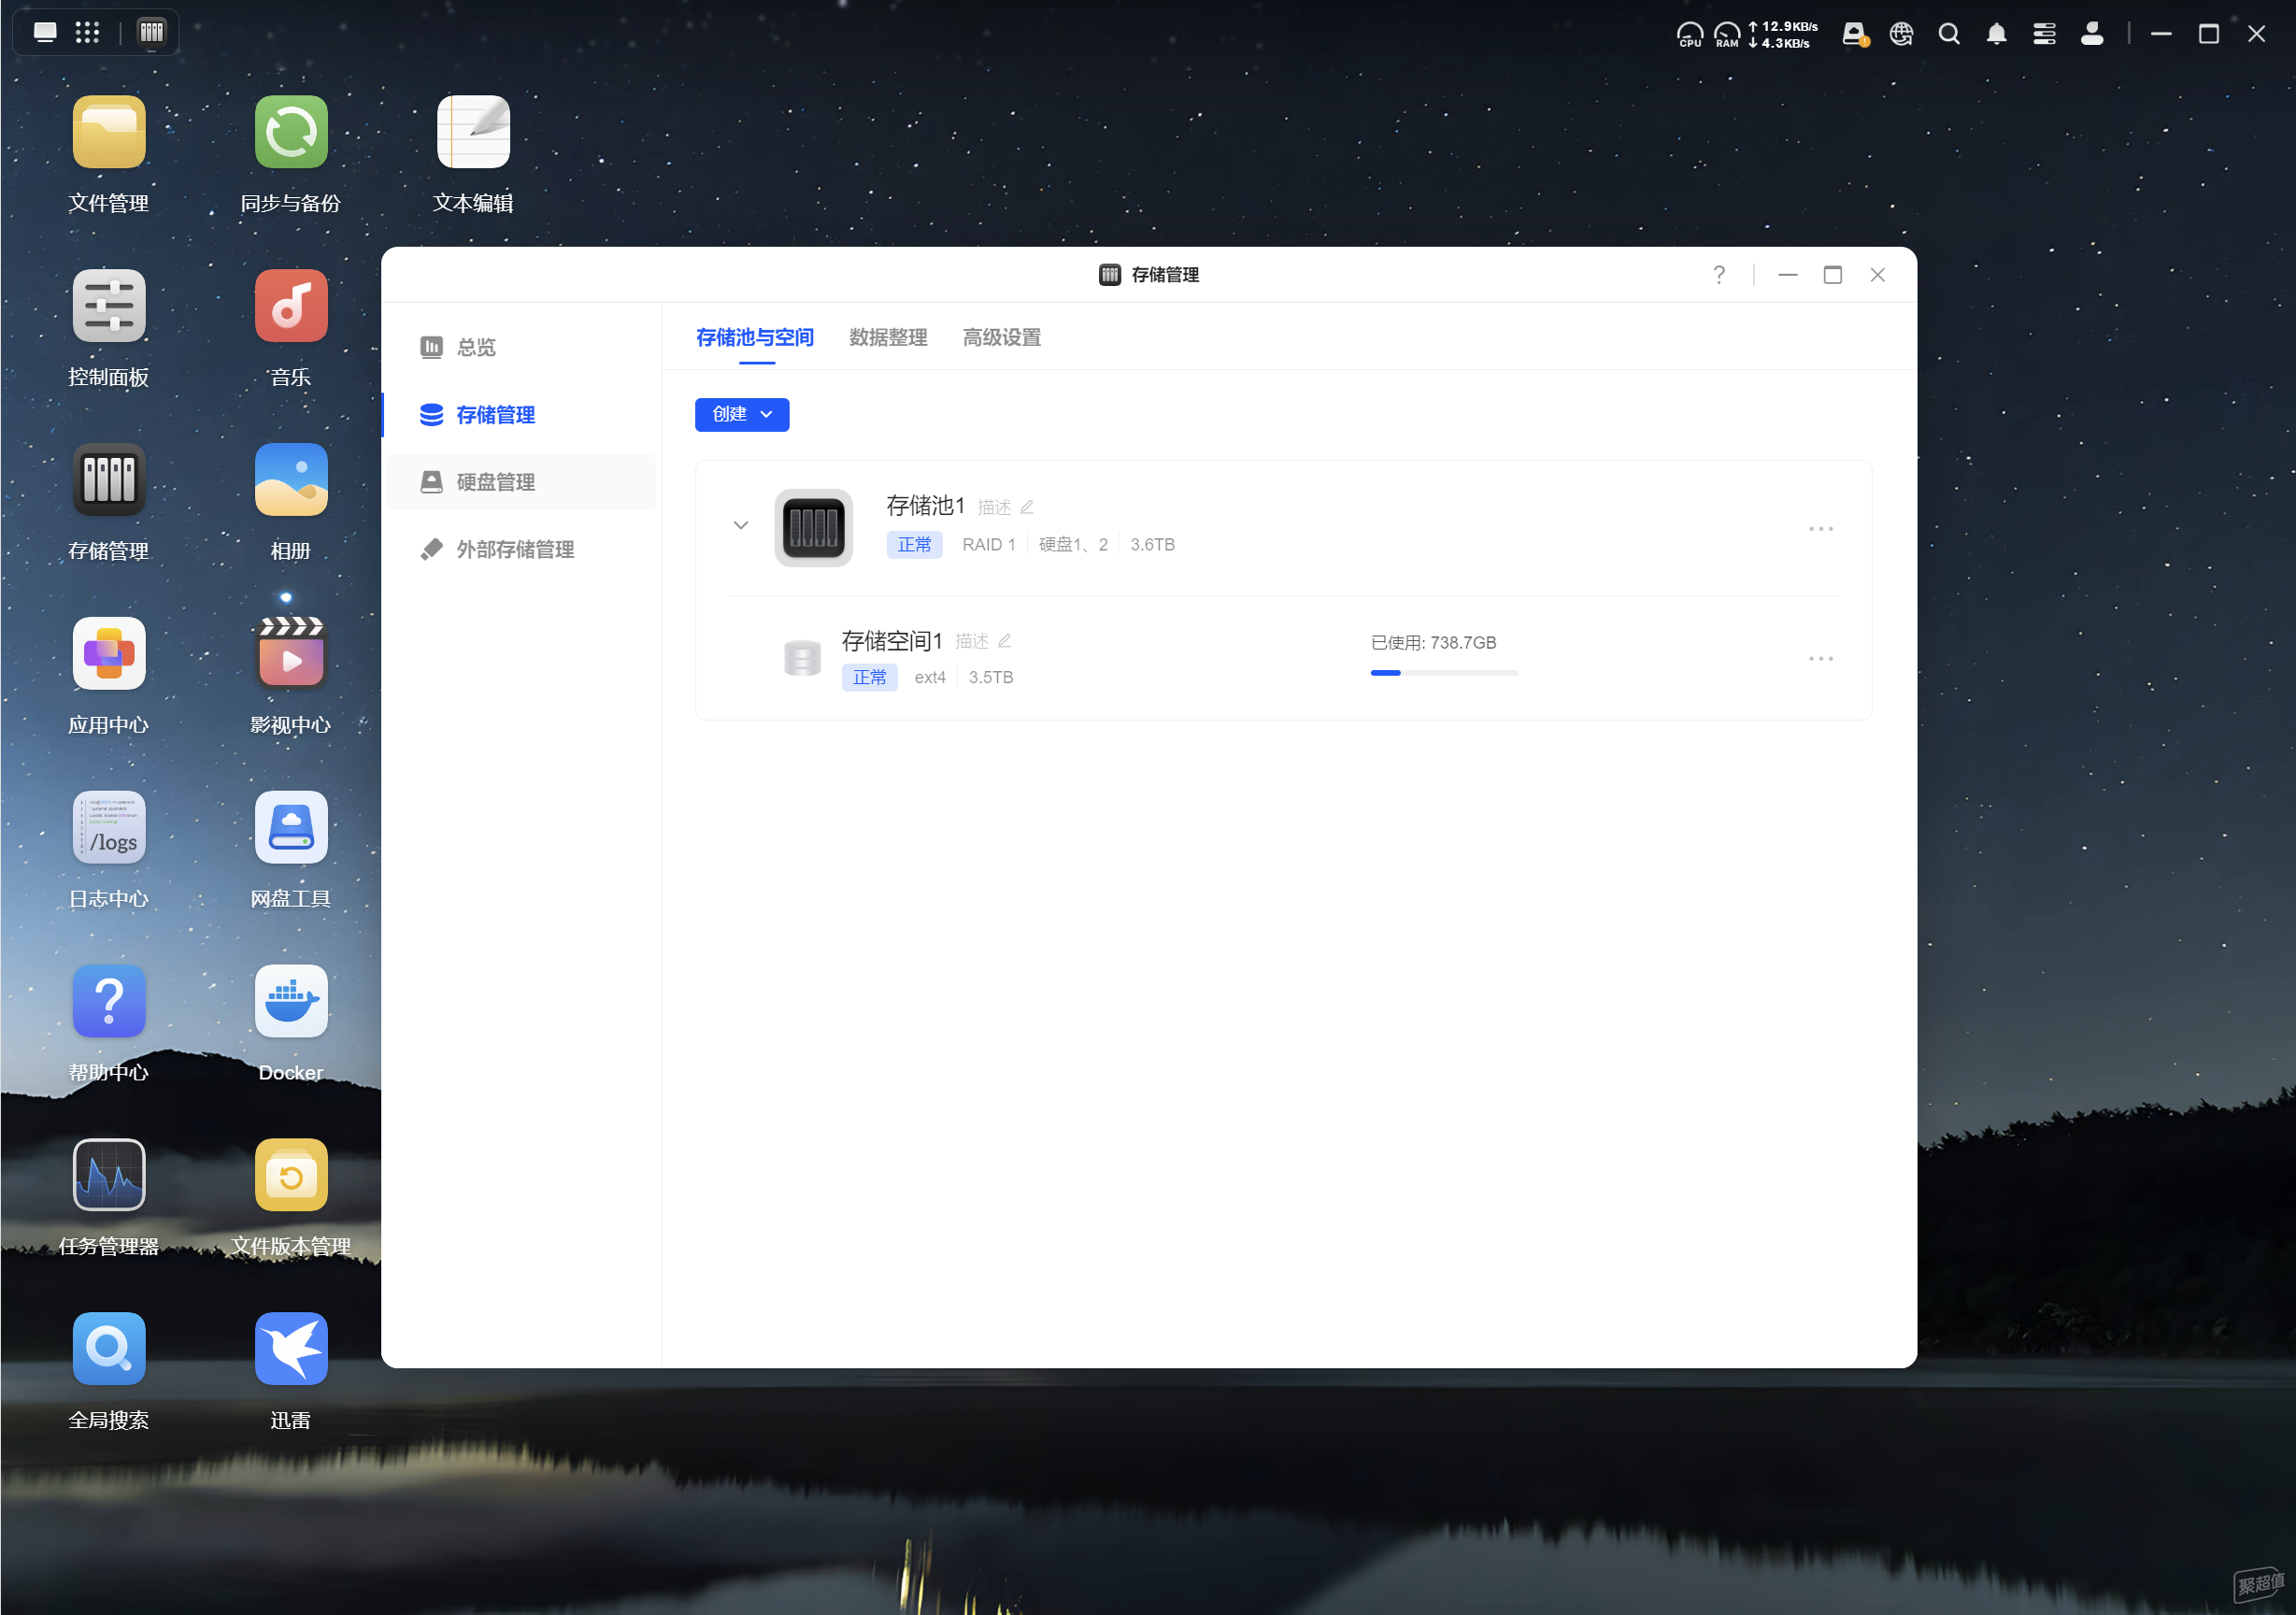
Task: Open the 迅雷 download app
Action: point(290,1349)
